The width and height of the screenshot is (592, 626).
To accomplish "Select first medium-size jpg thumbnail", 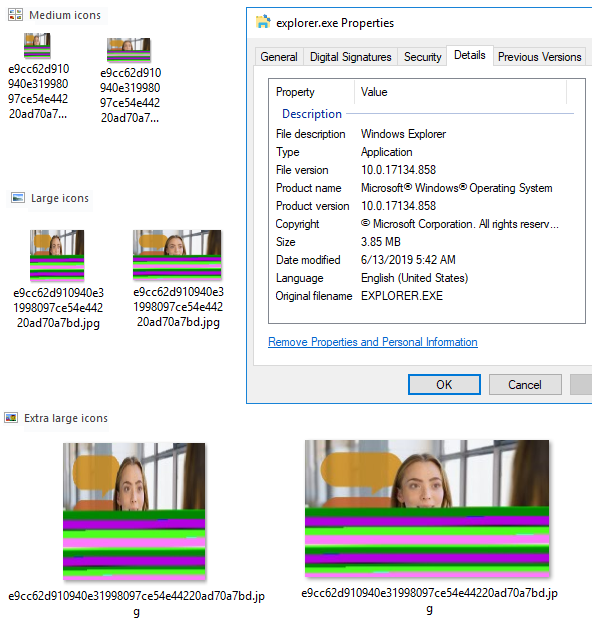I will [x=37, y=45].
